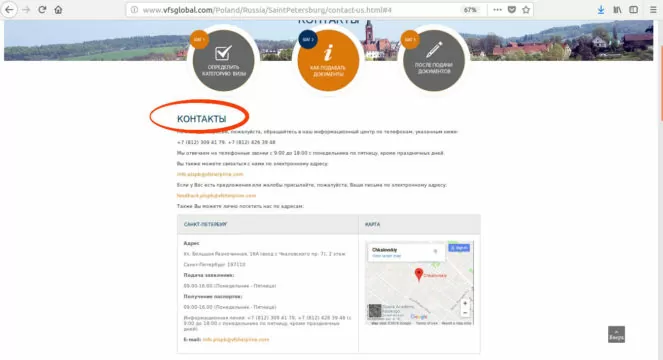Image resolution: width=663 pixels, height=360 pixels.
Task: Open the feedback email address link
Action: click(216, 195)
